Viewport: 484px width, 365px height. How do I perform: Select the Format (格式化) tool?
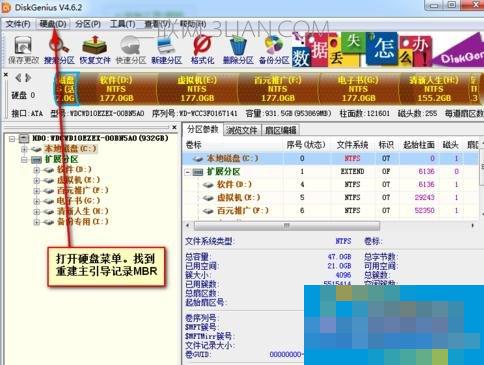coord(202,50)
